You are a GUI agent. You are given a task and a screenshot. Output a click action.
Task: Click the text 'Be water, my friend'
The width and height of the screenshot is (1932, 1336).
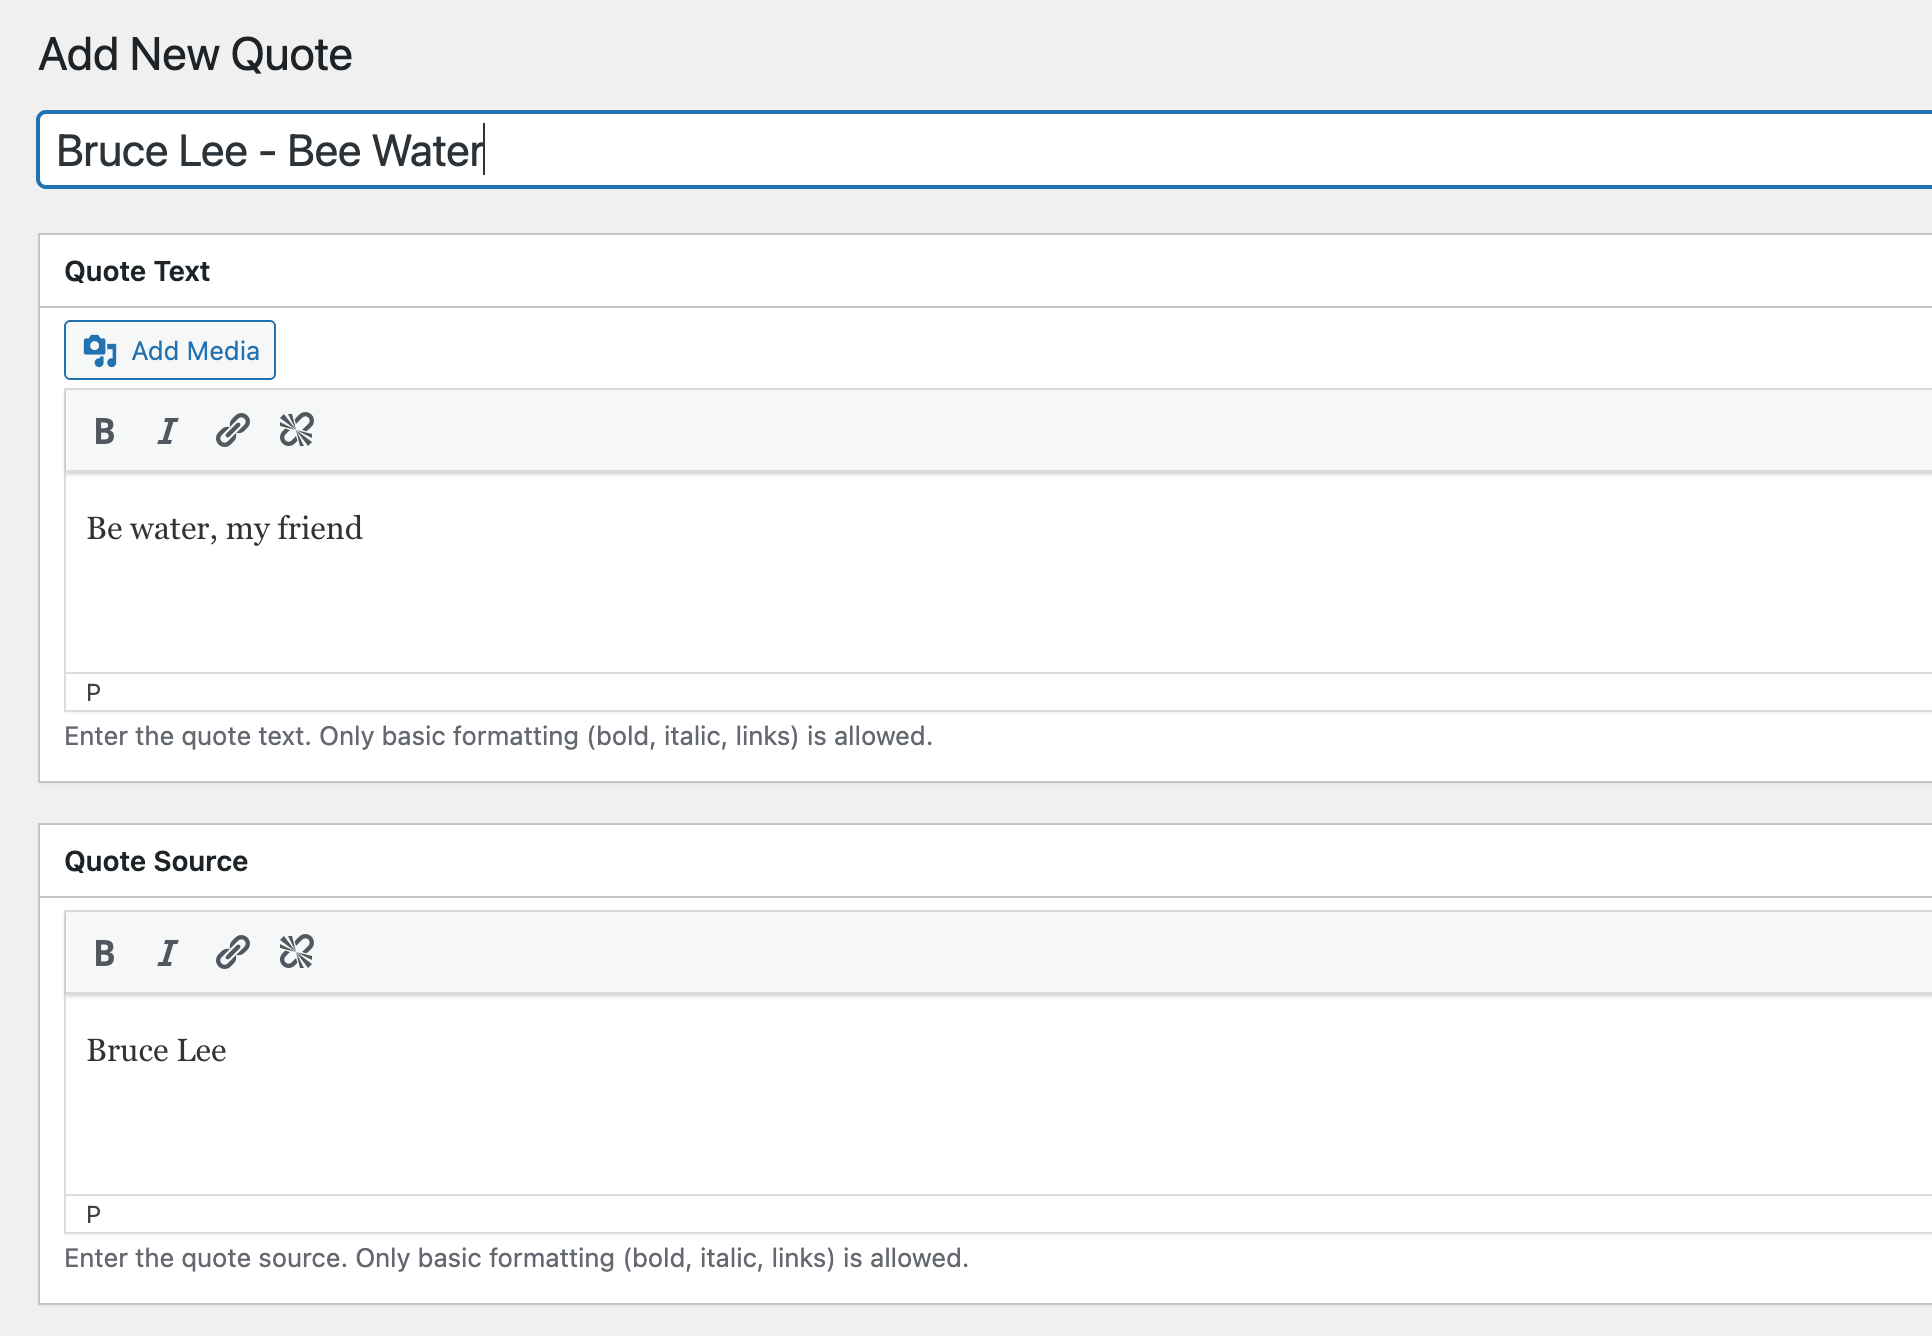pyautogui.click(x=224, y=528)
